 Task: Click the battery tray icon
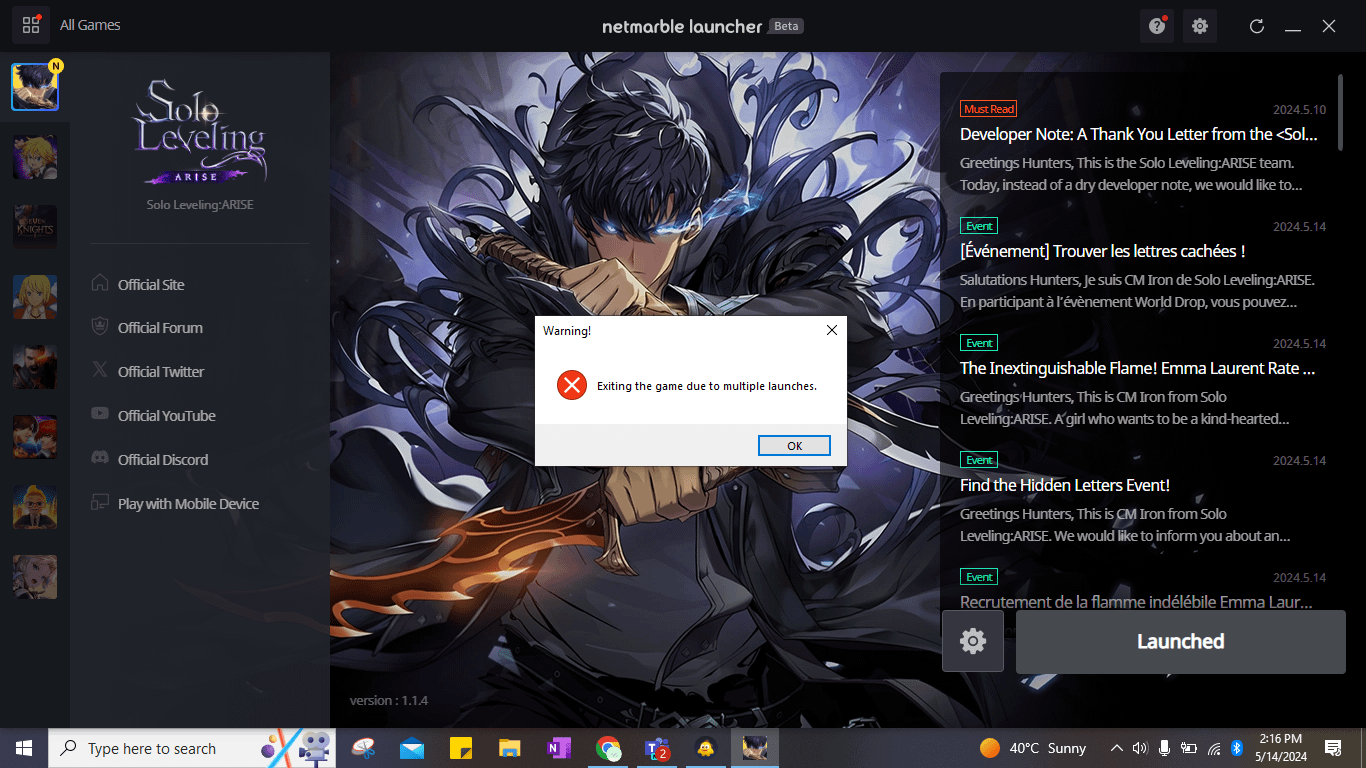point(1189,748)
